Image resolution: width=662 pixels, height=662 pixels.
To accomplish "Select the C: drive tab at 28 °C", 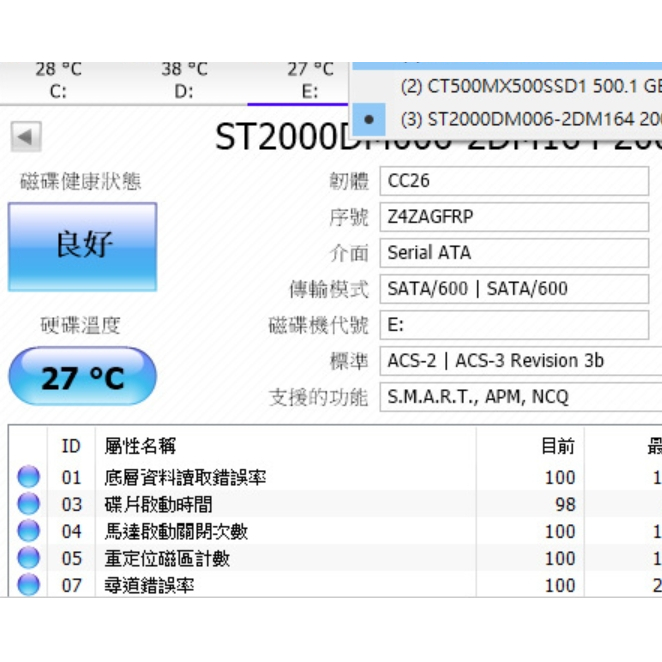I will coord(58,81).
